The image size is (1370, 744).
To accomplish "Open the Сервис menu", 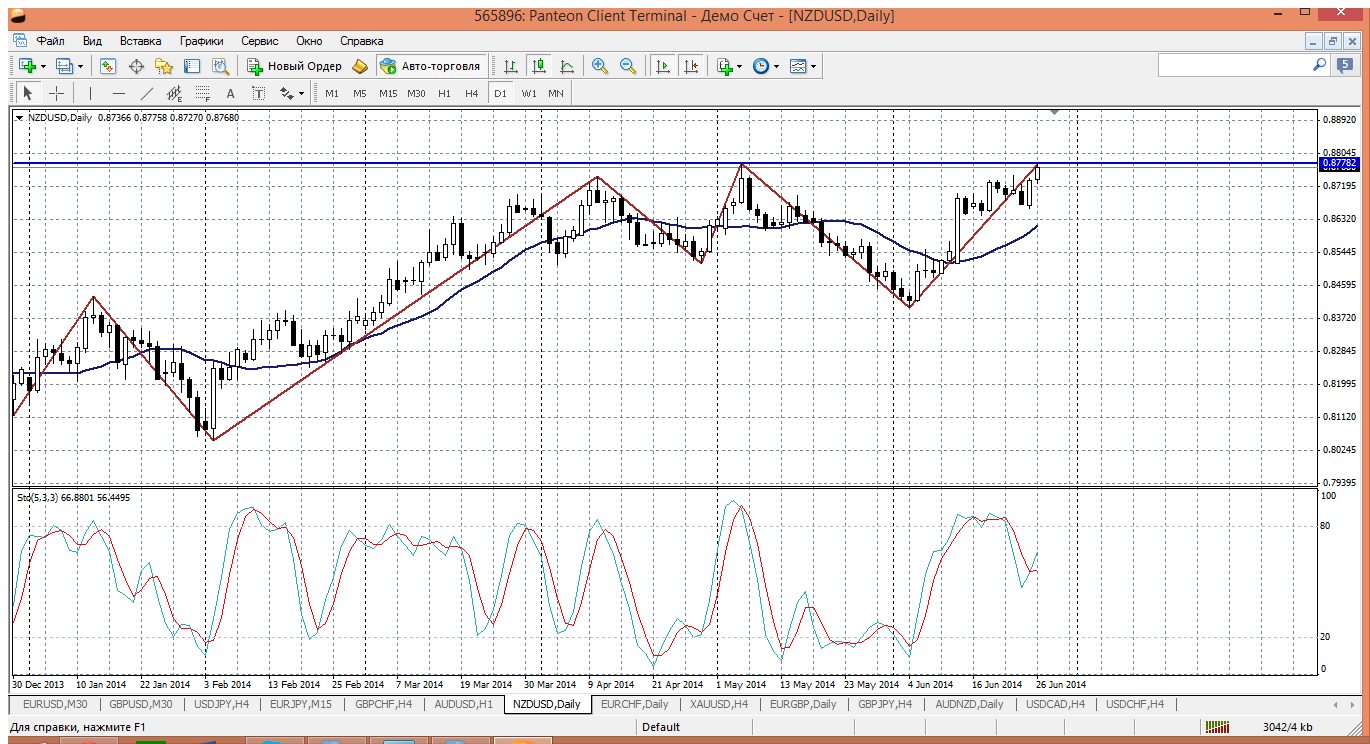I will [259, 41].
